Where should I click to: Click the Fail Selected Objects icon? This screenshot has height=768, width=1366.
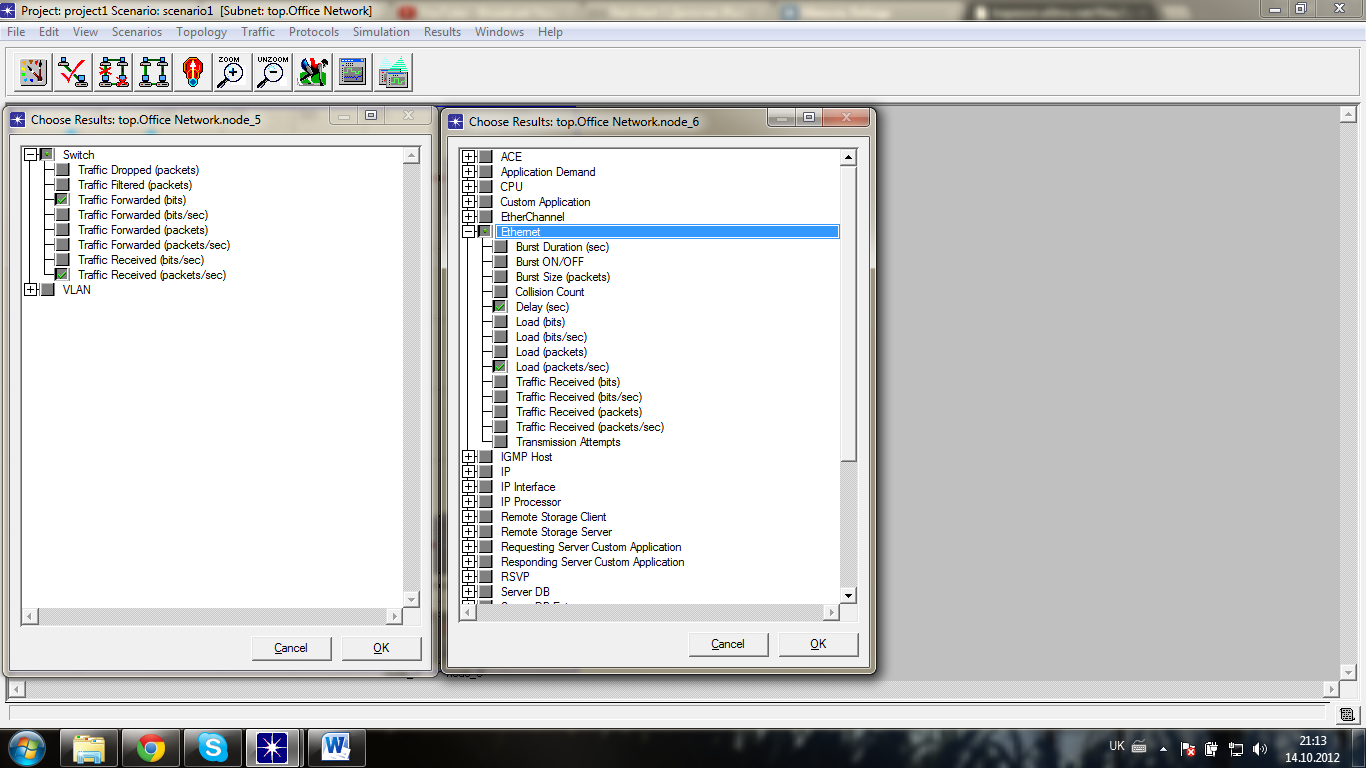coord(114,72)
